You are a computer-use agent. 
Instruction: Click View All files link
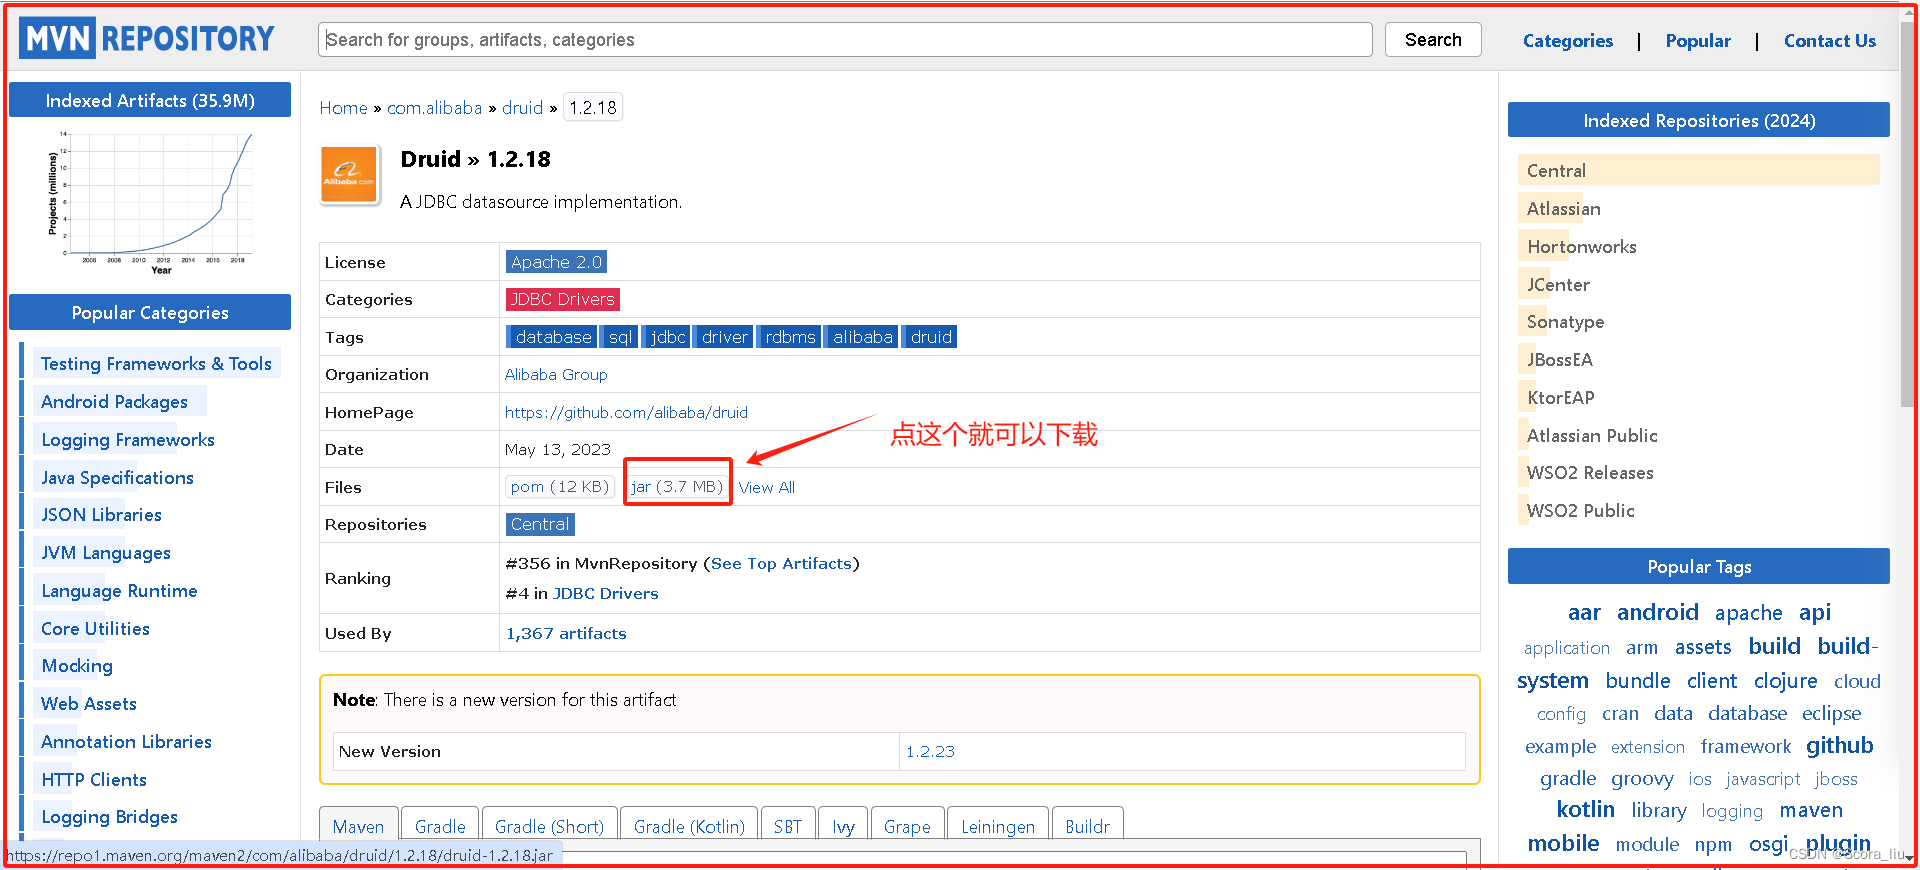(x=767, y=487)
